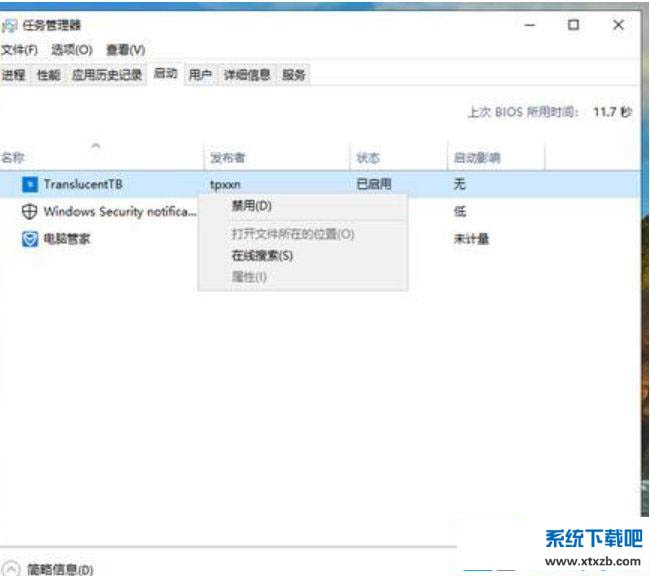The width and height of the screenshot is (650, 576).
Task: Click the Task Manager title bar icon
Action: tap(9, 25)
